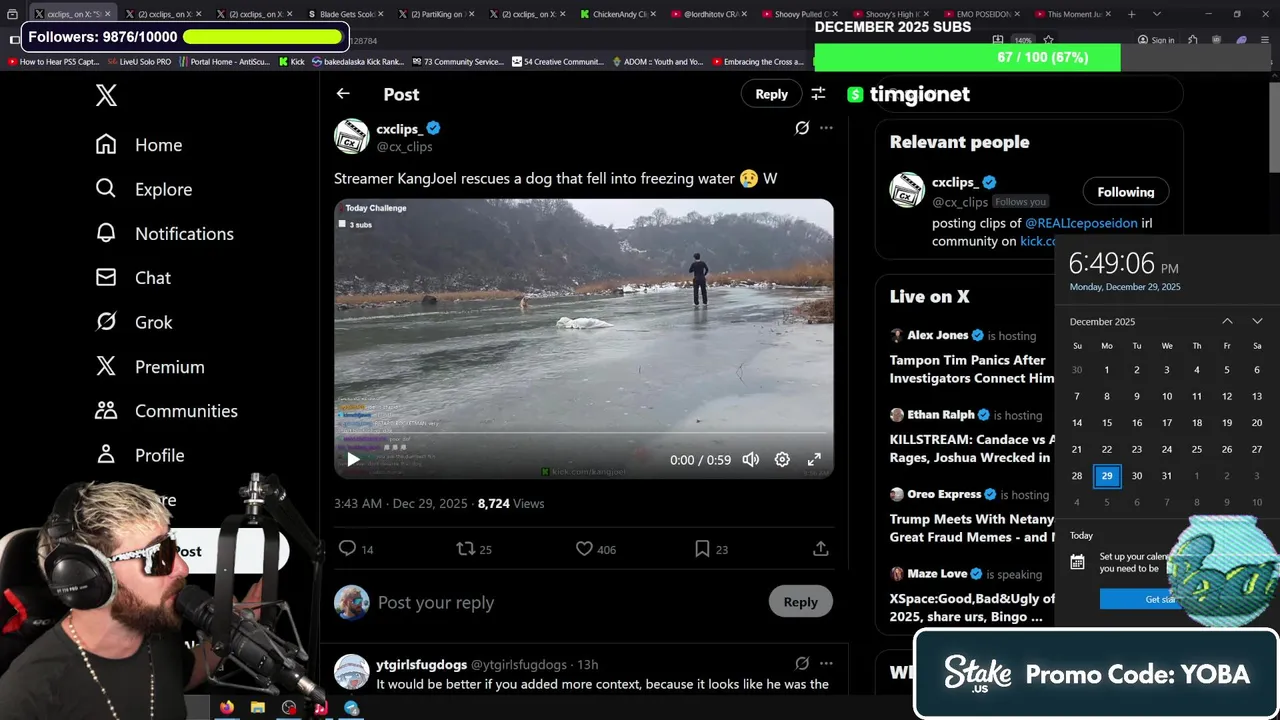Share the post using the share icon

[x=820, y=548]
